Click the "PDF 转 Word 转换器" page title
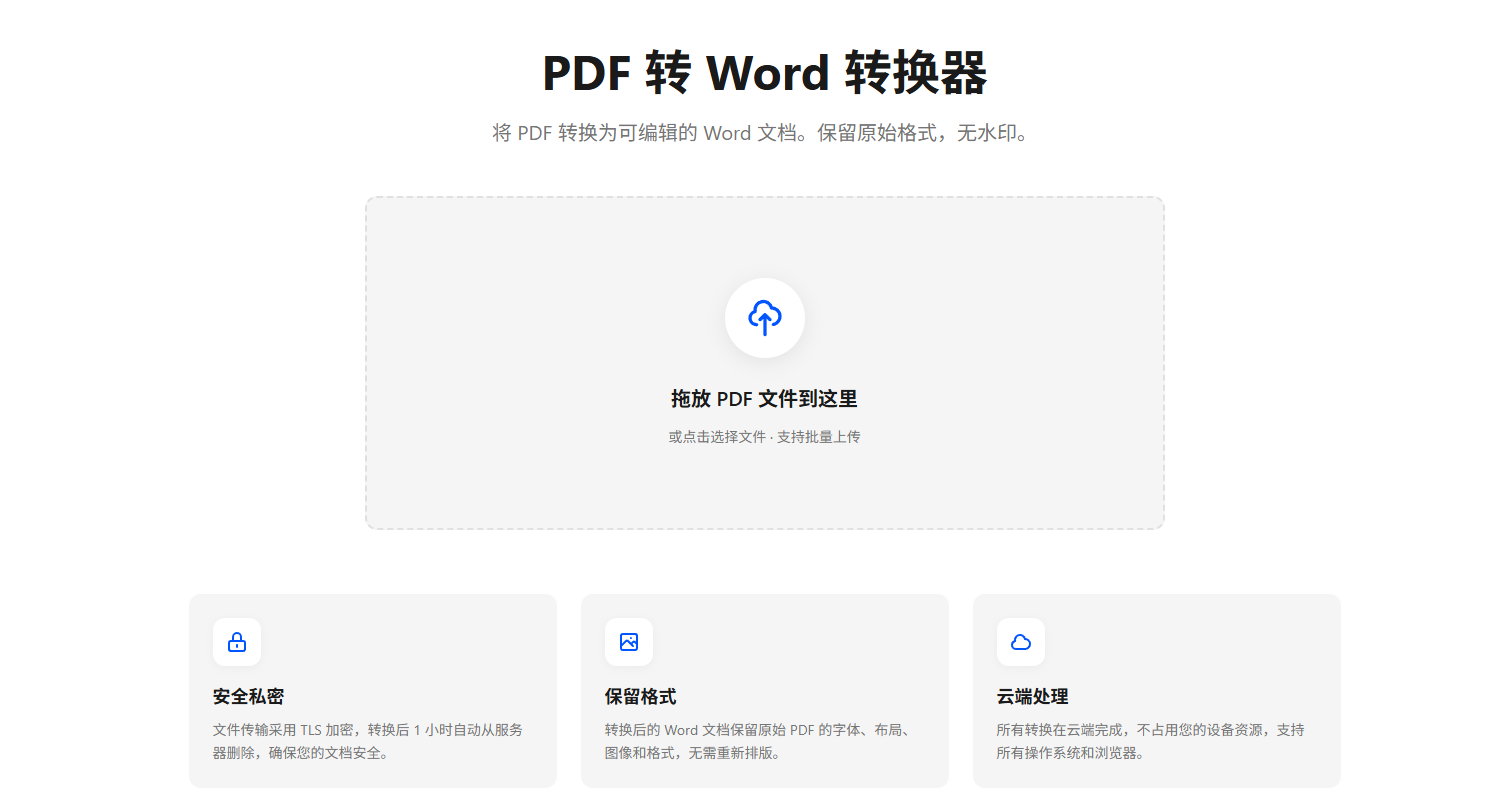The width and height of the screenshot is (1491, 797). (764, 73)
